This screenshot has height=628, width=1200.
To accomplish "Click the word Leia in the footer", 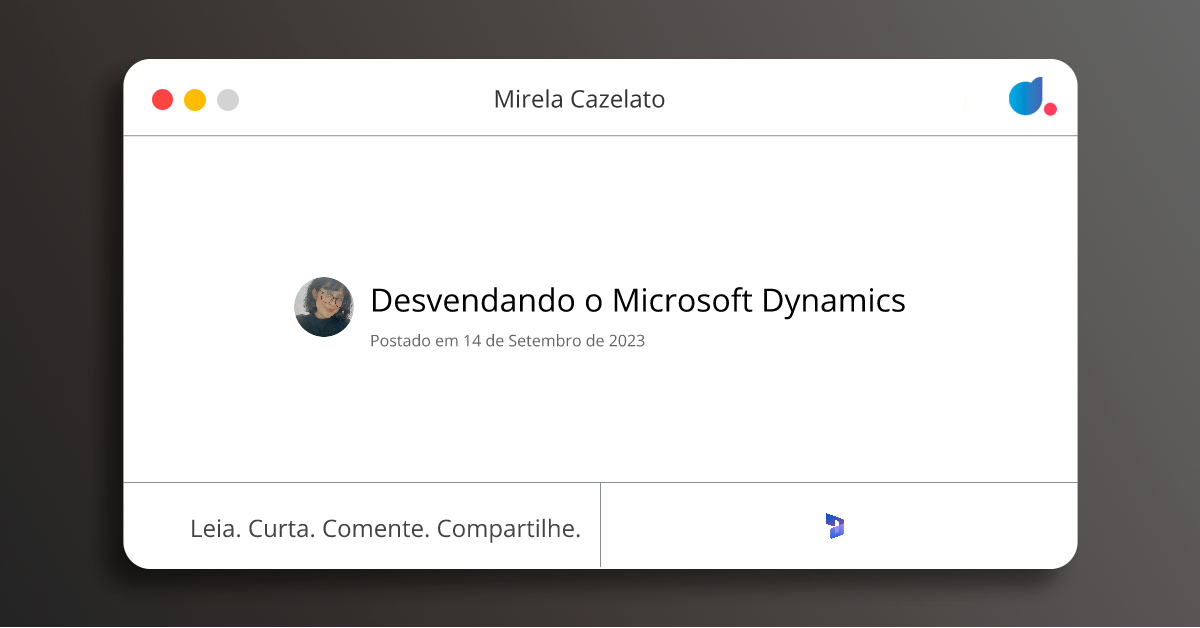I will 213,527.
